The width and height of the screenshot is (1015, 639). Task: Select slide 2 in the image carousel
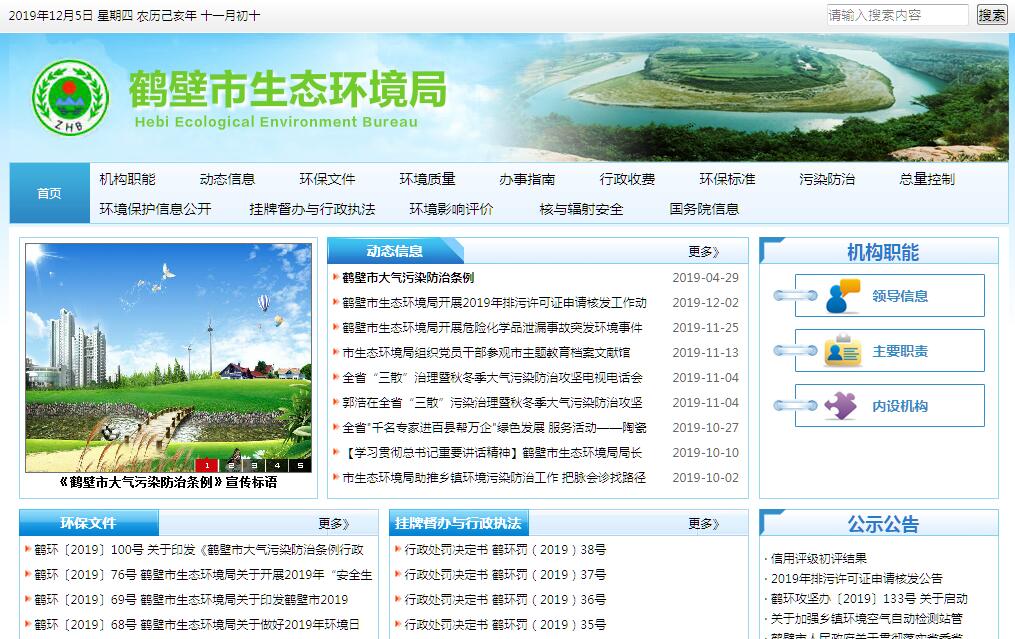[230, 465]
